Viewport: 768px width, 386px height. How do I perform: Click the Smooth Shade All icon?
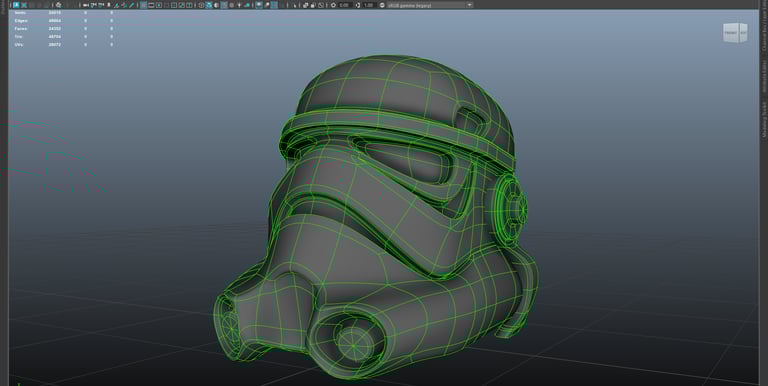tap(209, 5)
